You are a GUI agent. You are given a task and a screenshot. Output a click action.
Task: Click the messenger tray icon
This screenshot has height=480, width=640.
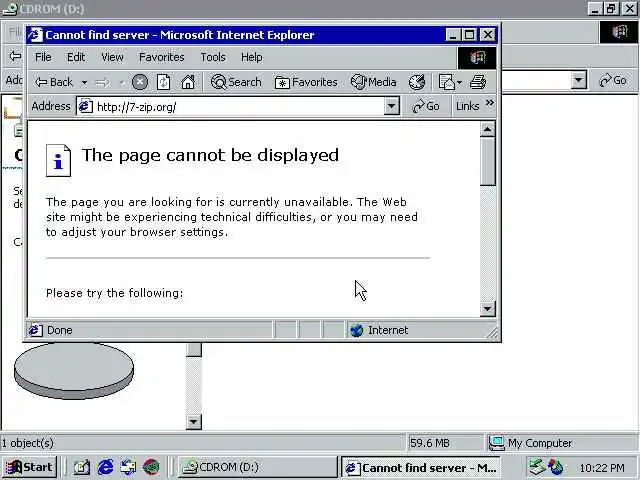[556, 467]
